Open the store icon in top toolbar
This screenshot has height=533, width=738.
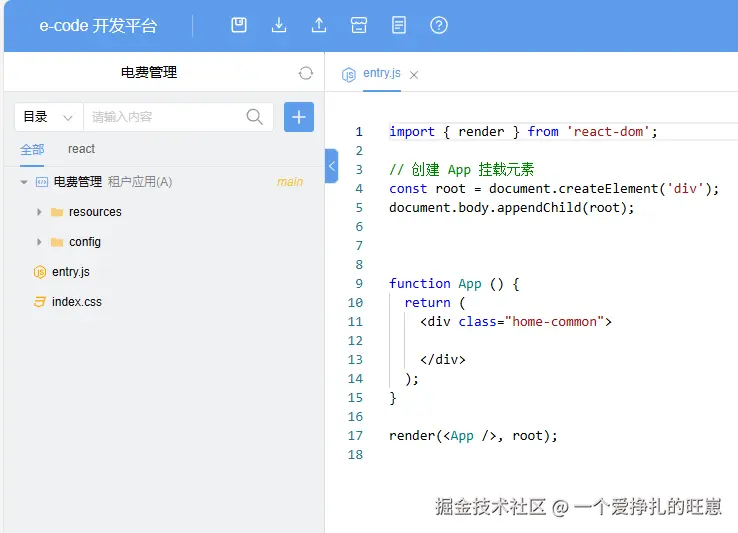click(359, 25)
